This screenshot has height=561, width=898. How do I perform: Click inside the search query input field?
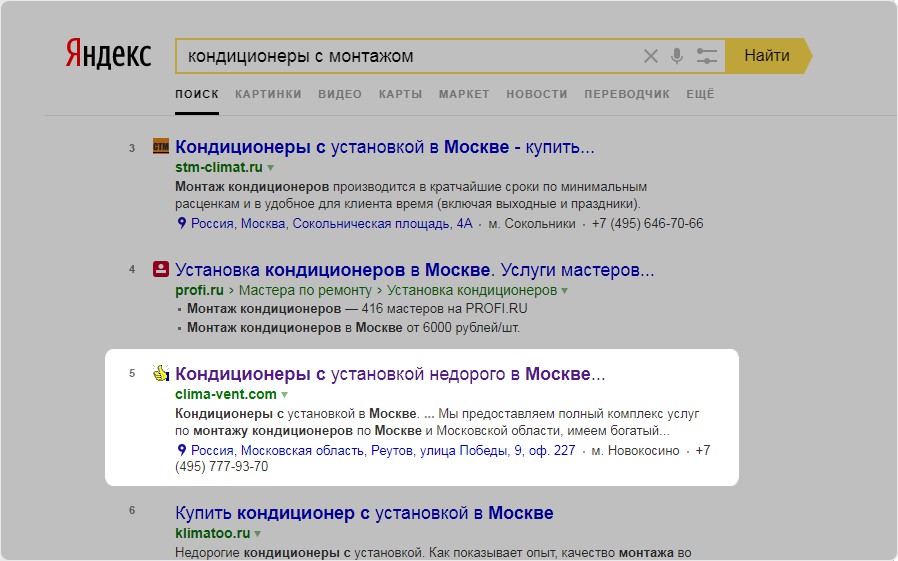click(407, 56)
